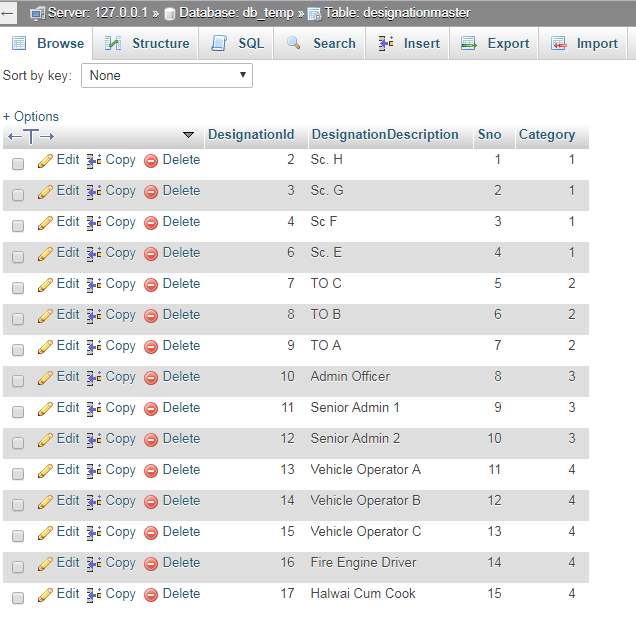This screenshot has height=624, width=636.
Task: Check the Halwai Cum Cook row checkbox
Action: (x=18, y=598)
